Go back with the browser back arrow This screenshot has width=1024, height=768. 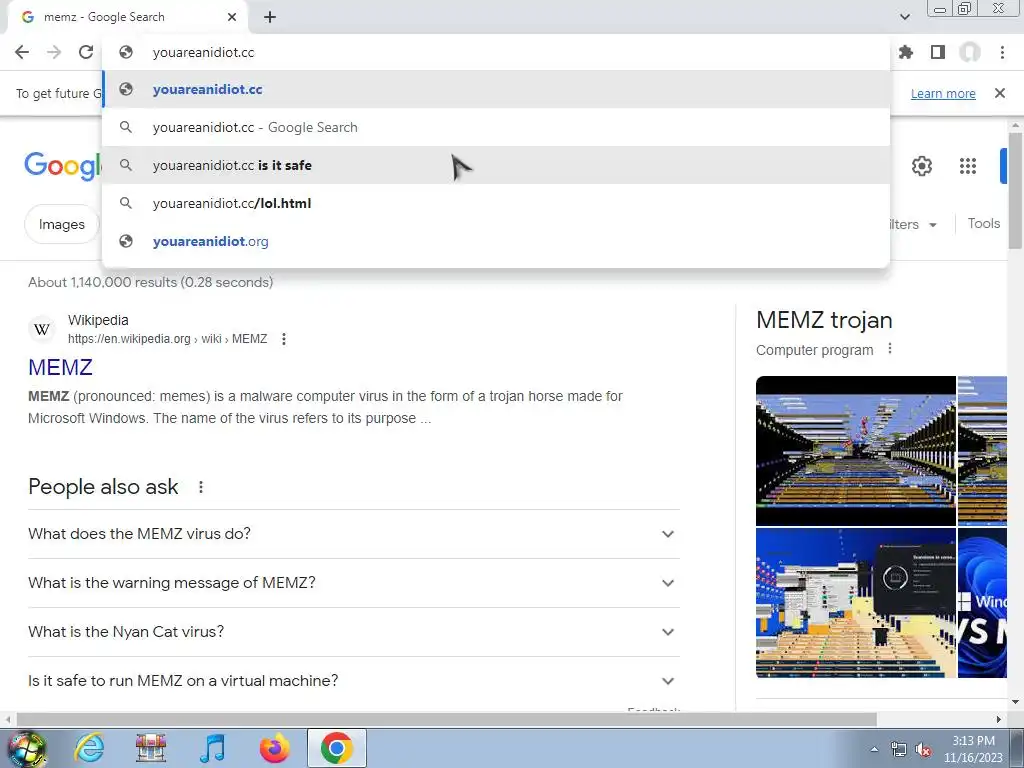click(22, 52)
